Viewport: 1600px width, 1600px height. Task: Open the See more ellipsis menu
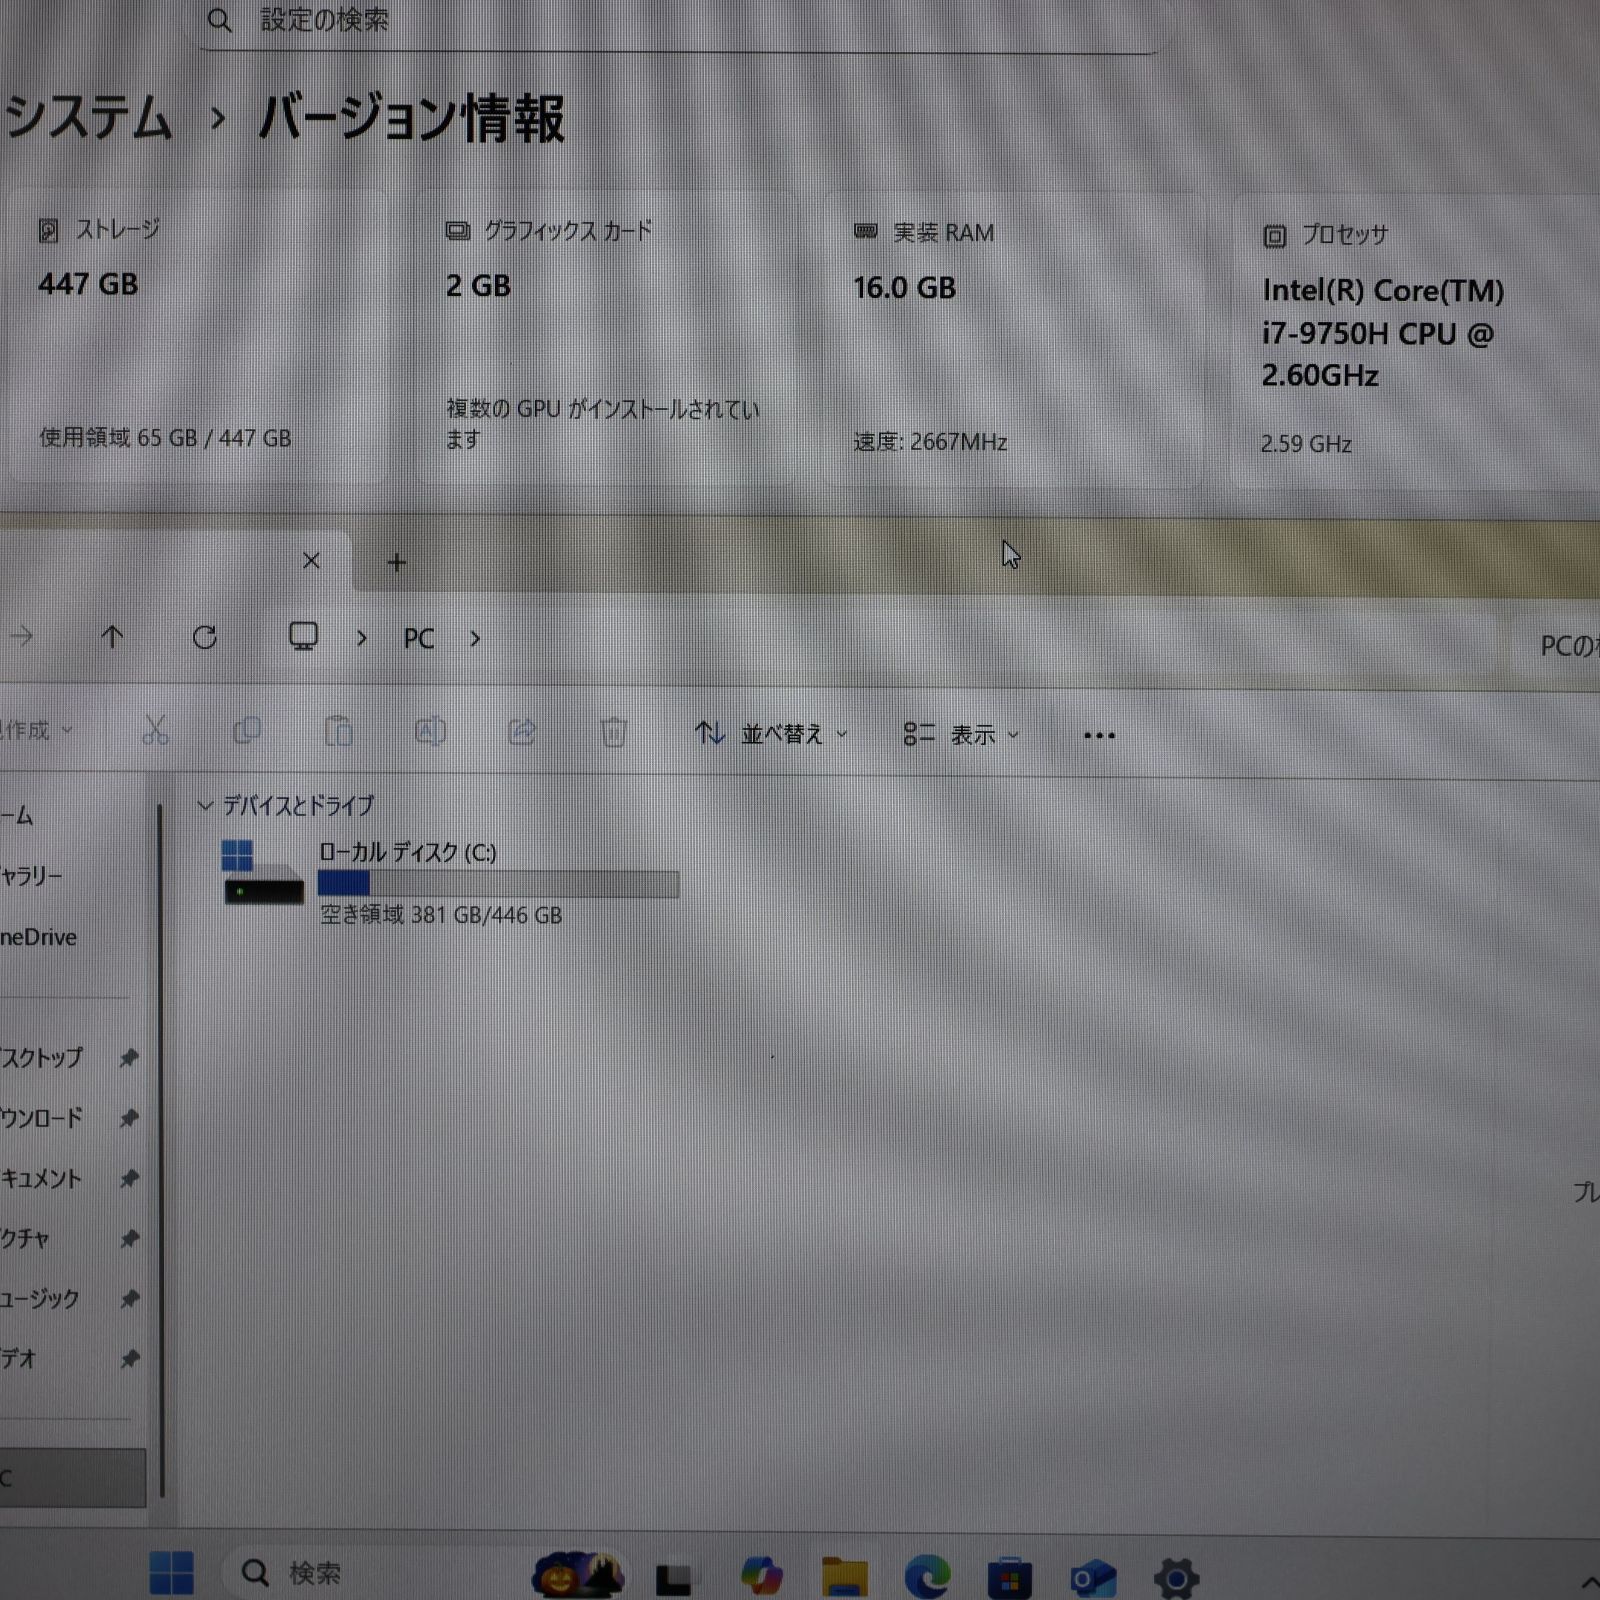(1098, 735)
